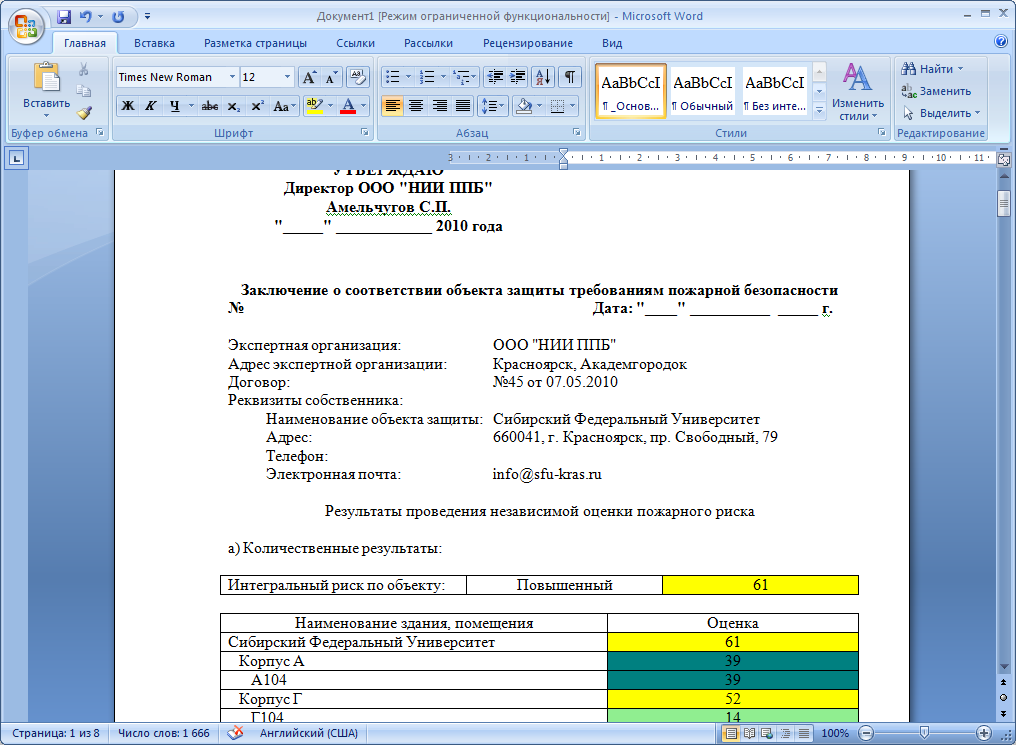The image size is (1016, 745).
Task: Align the paragraph to the right
Action: click(439, 106)
